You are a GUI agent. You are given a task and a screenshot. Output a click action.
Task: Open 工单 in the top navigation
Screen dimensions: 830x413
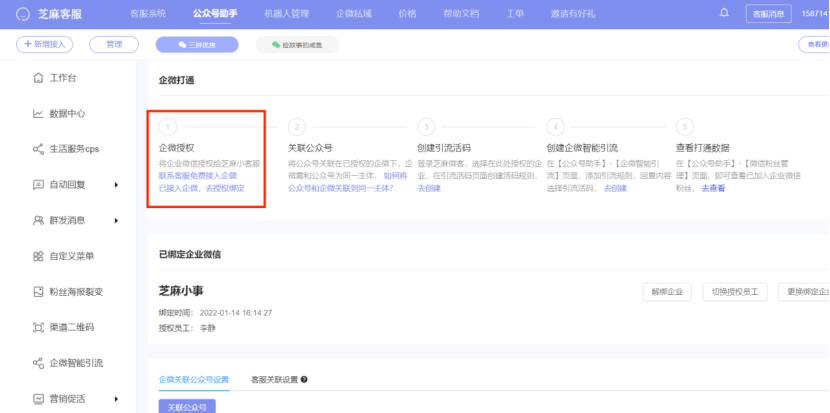tap(515, 14)
